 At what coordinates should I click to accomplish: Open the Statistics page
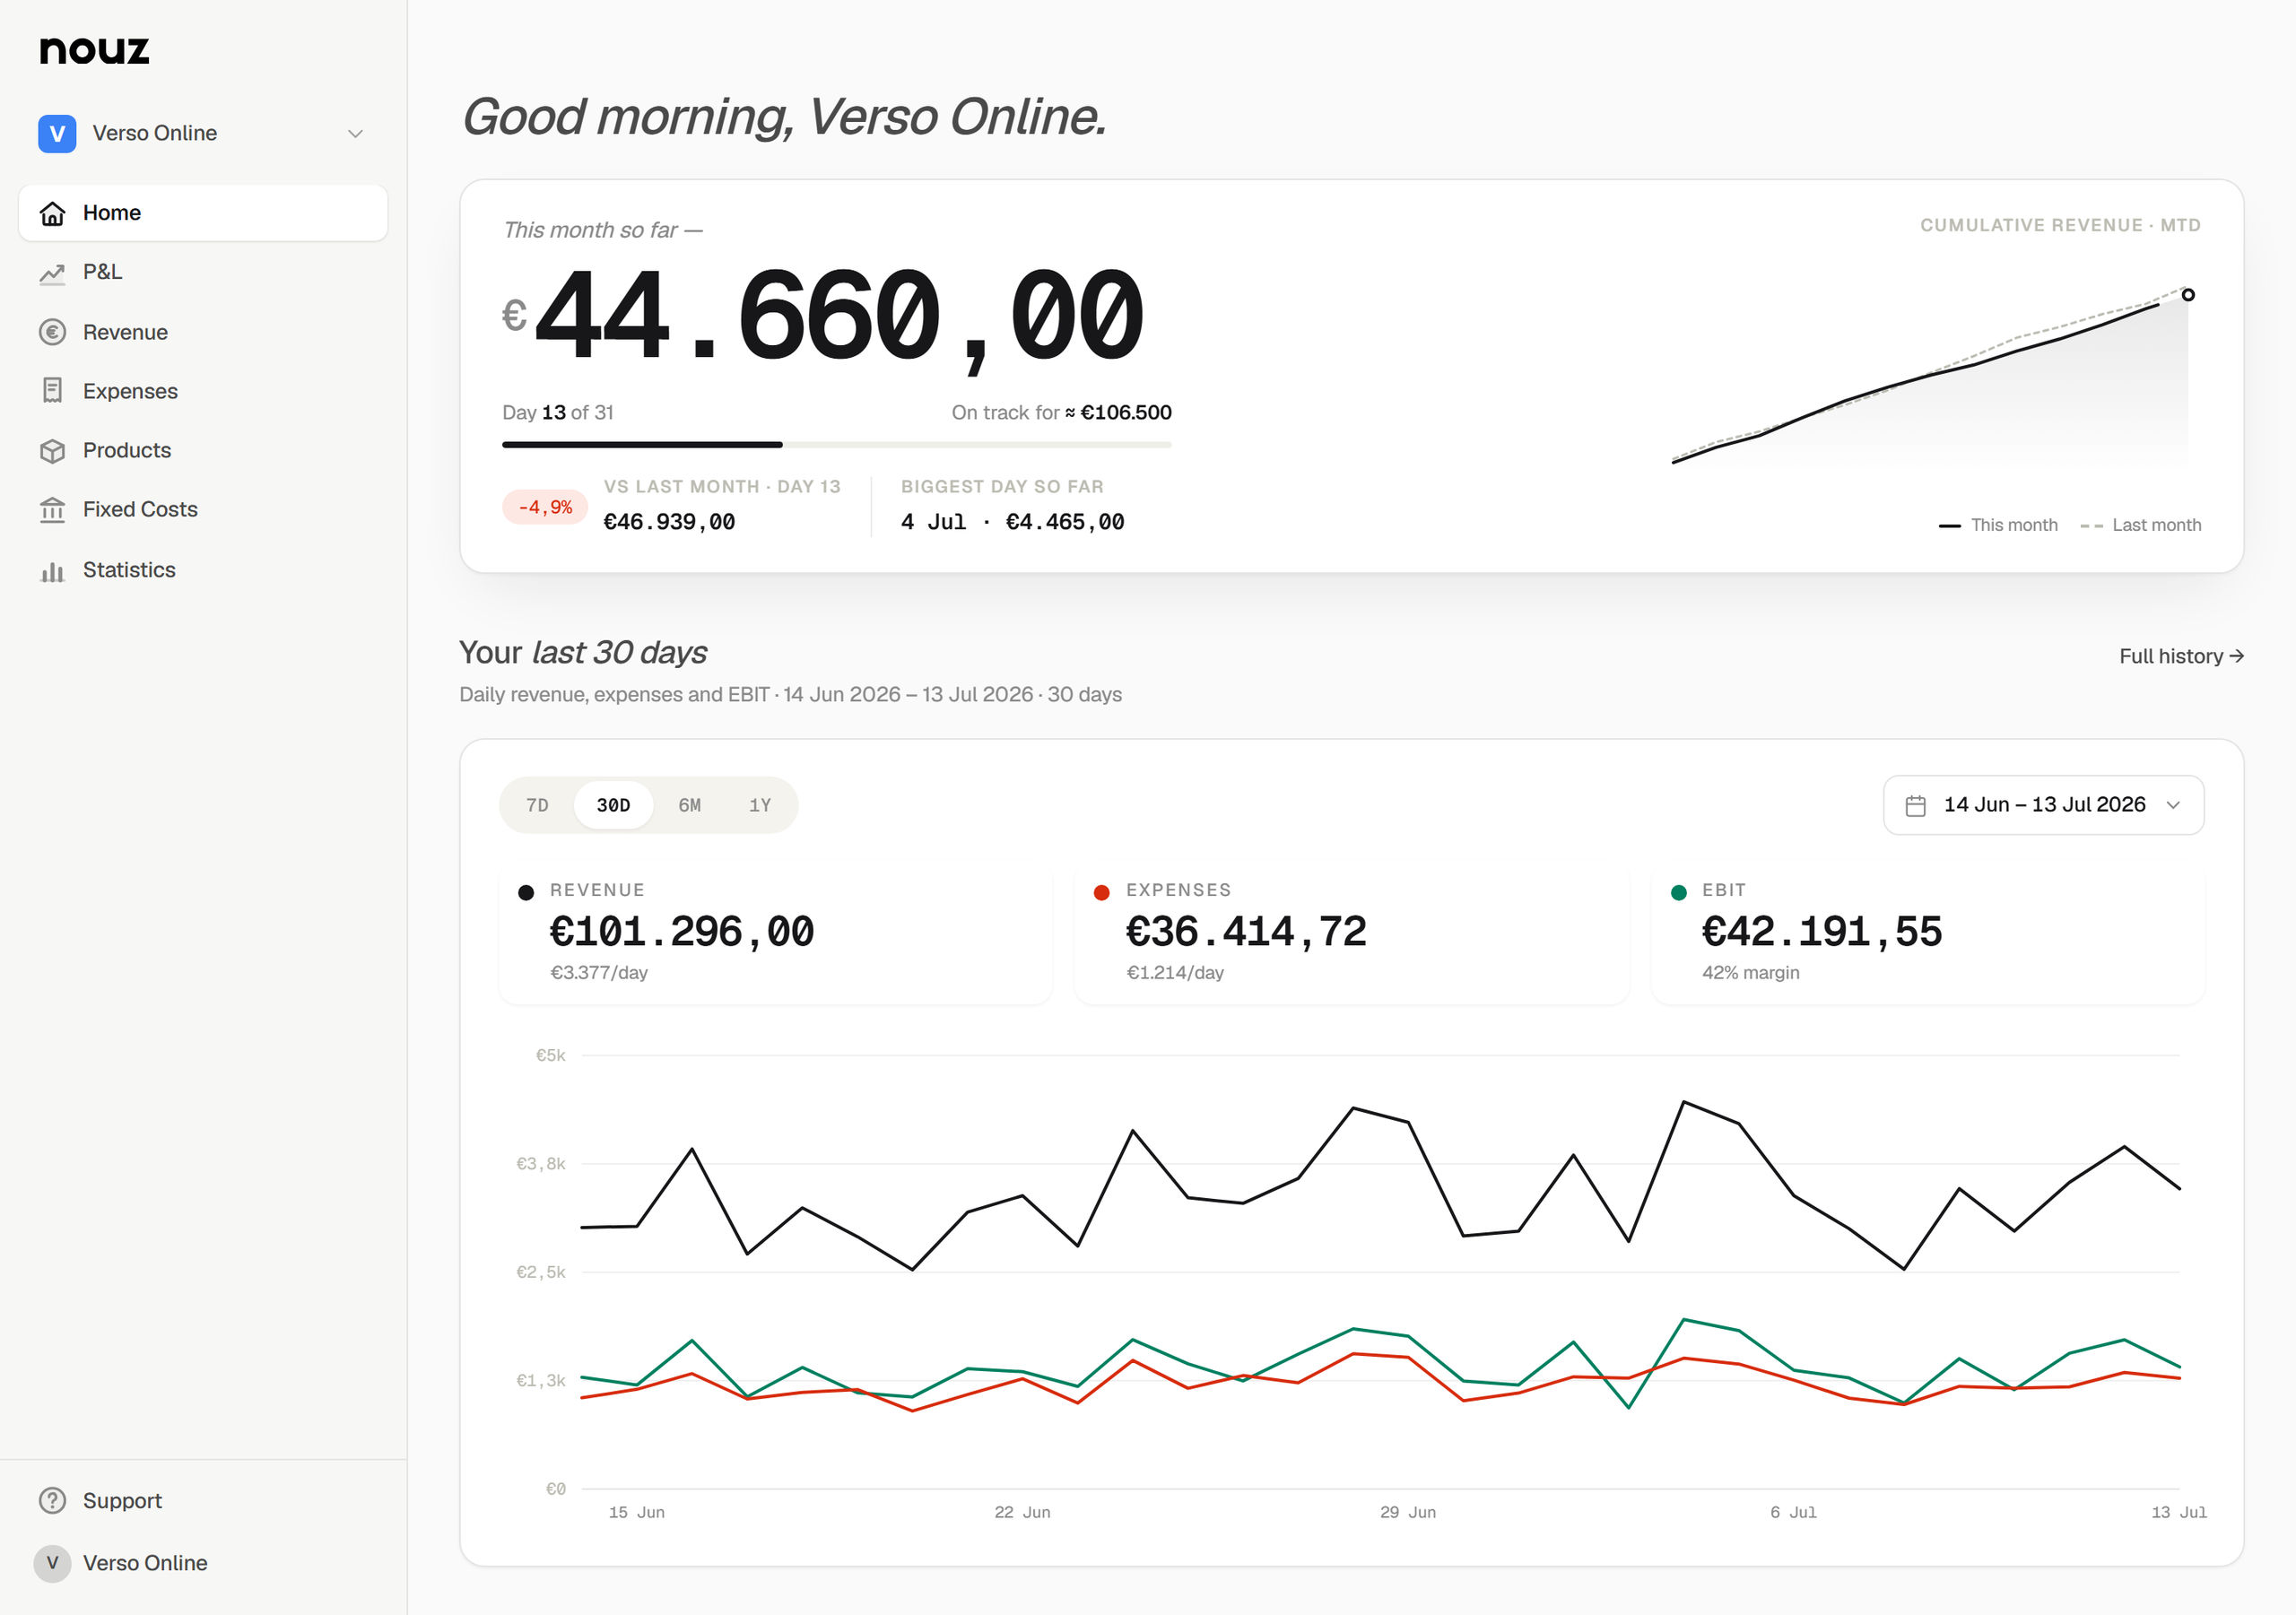tap(203, 570)
